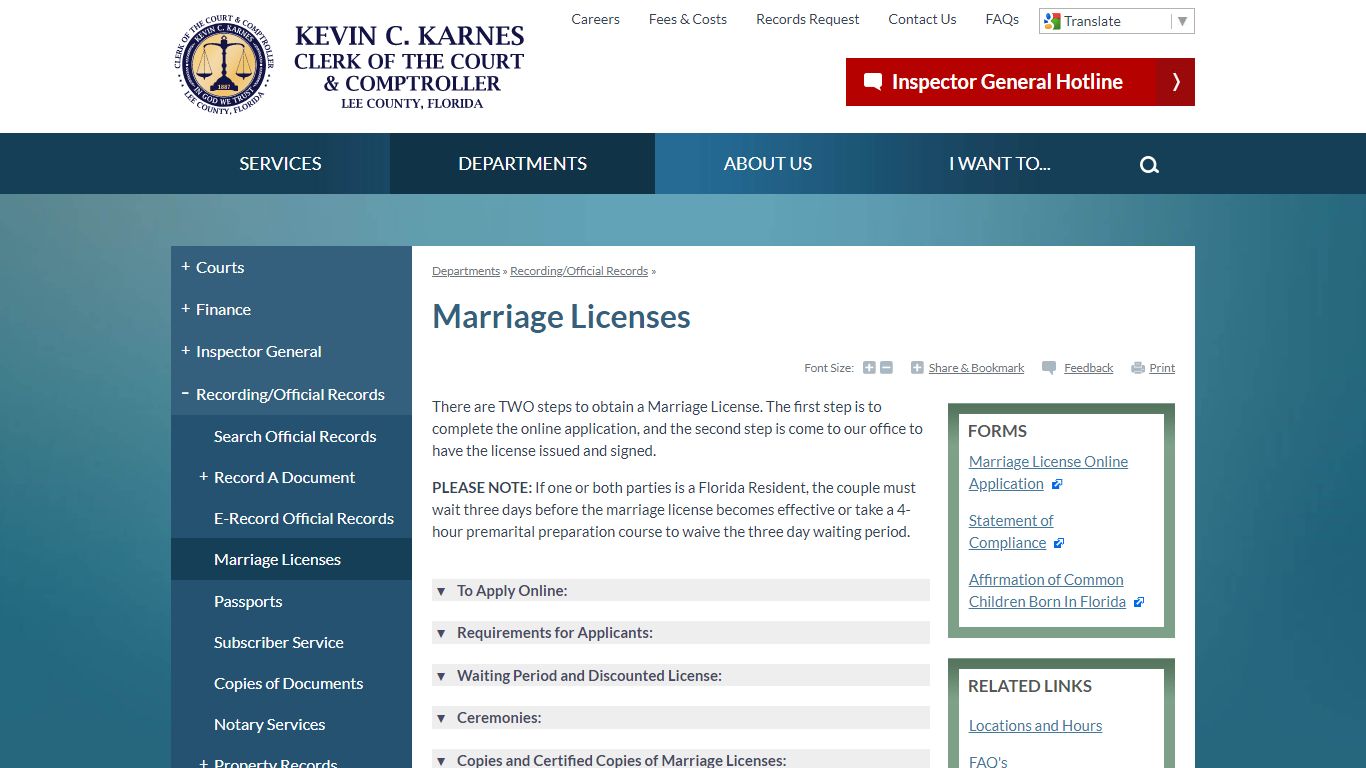This screenshot has height=768, width=1366.
Task: Open Subscriber Service sidebar page
Action: tap(279, 642)
